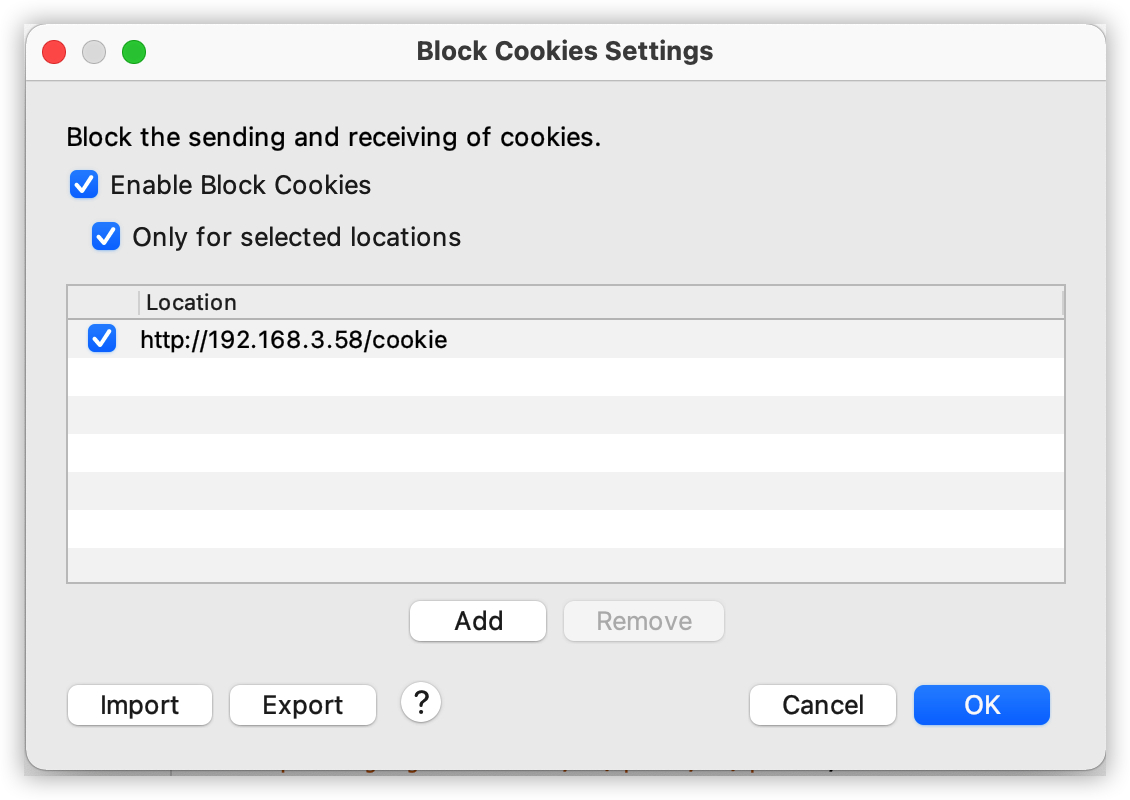Disable the Enable Block Cookies checkbox

[x=83, y=185]
